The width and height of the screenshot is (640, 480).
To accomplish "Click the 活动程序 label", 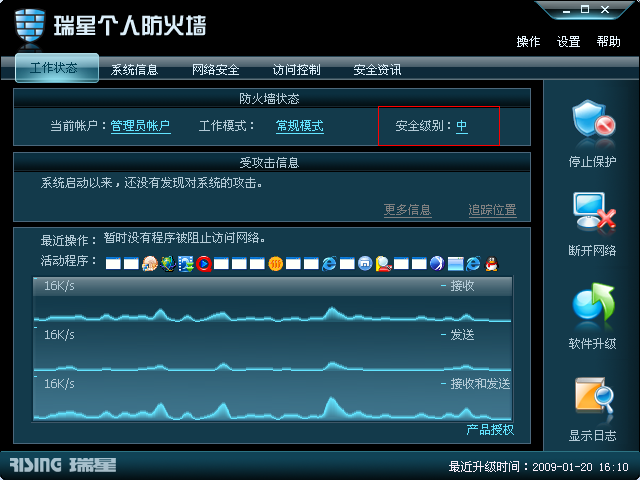I will pos(68,260).
